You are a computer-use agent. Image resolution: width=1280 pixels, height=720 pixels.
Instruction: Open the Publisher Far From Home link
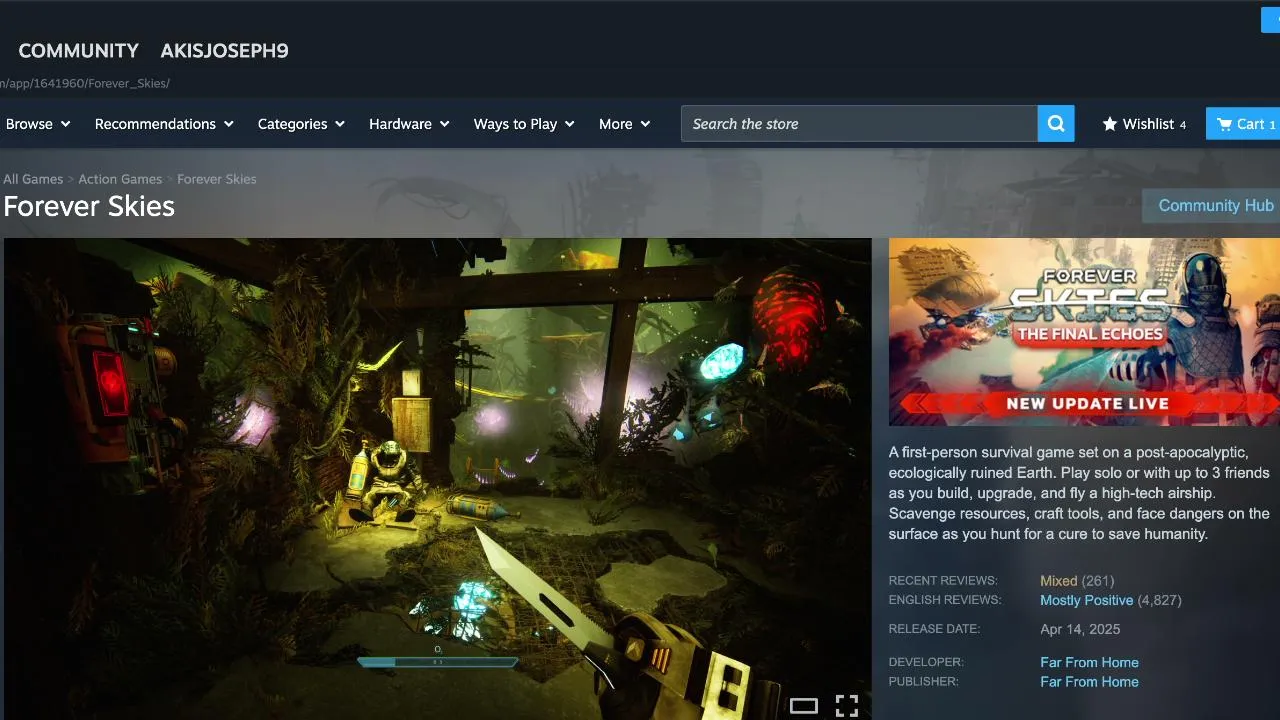(x=1089, y=682)
